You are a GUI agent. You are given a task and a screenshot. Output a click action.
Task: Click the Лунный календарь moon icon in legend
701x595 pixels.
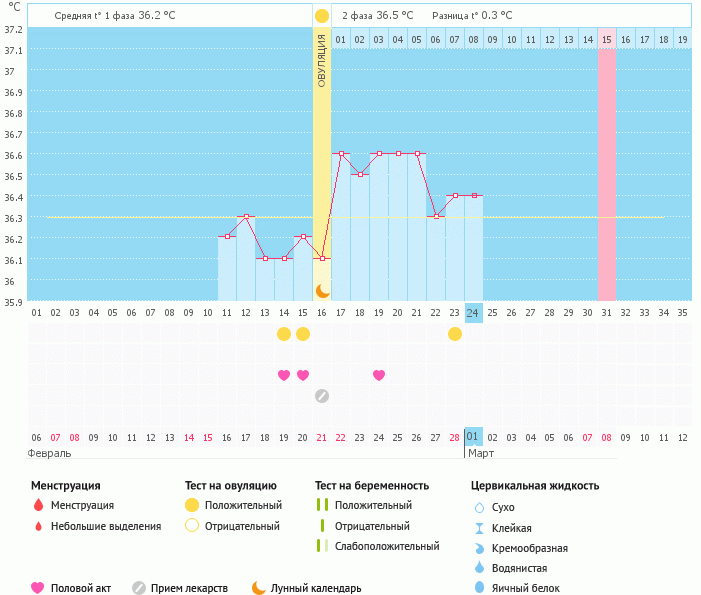coord(259,588)
